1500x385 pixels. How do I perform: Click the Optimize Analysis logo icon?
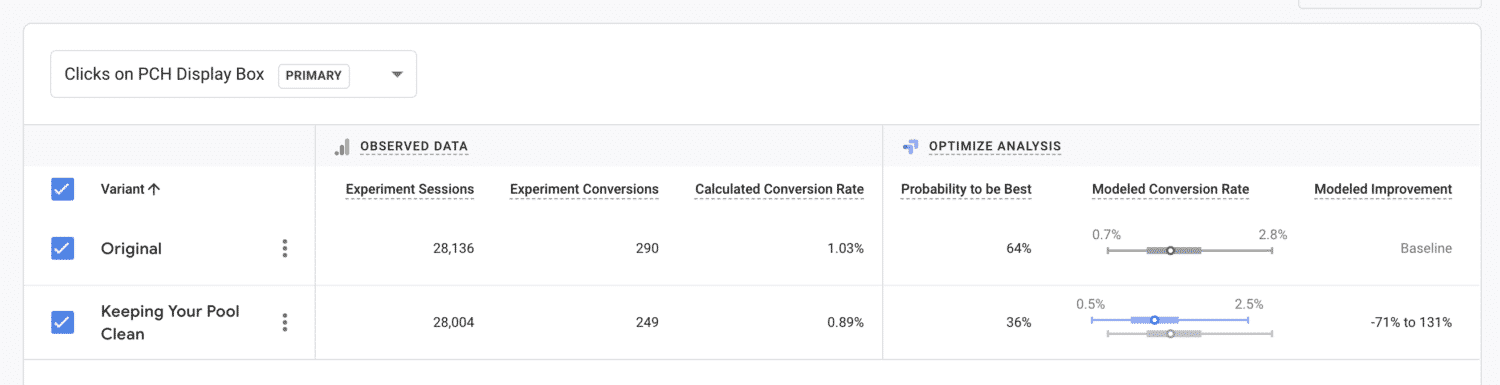click(910, 146)
